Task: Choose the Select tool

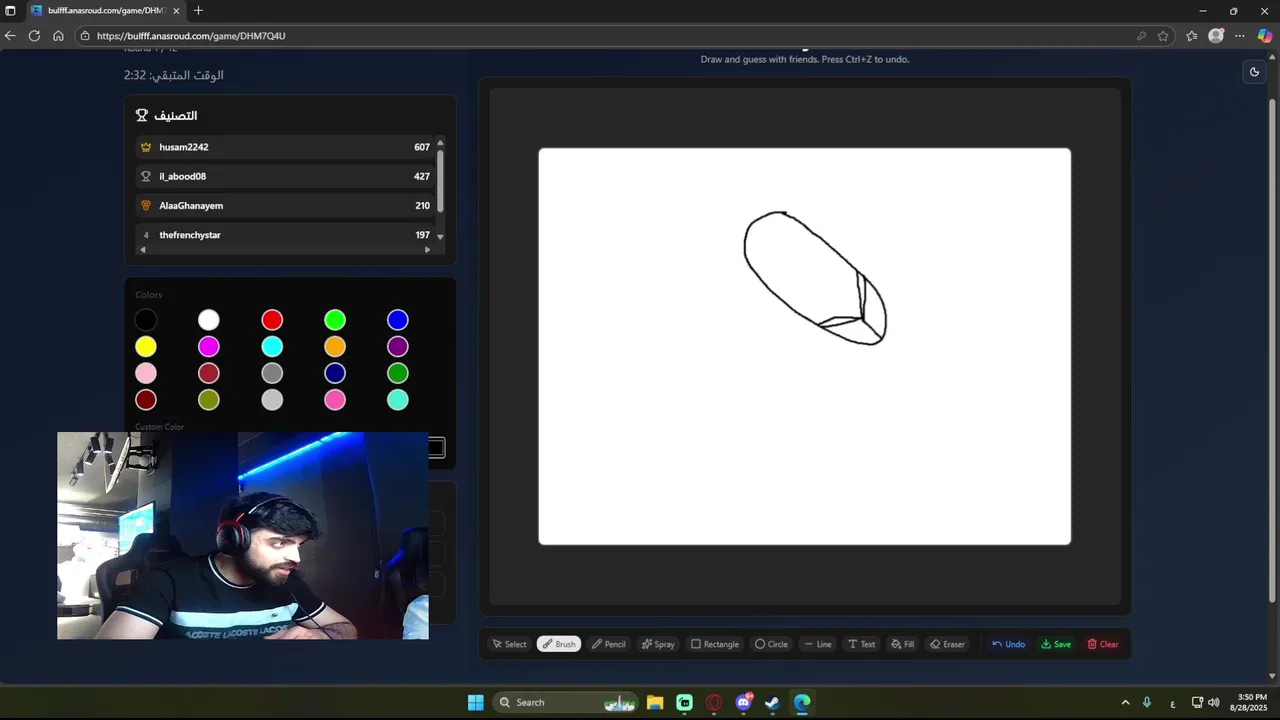Action: coord(509,644)
